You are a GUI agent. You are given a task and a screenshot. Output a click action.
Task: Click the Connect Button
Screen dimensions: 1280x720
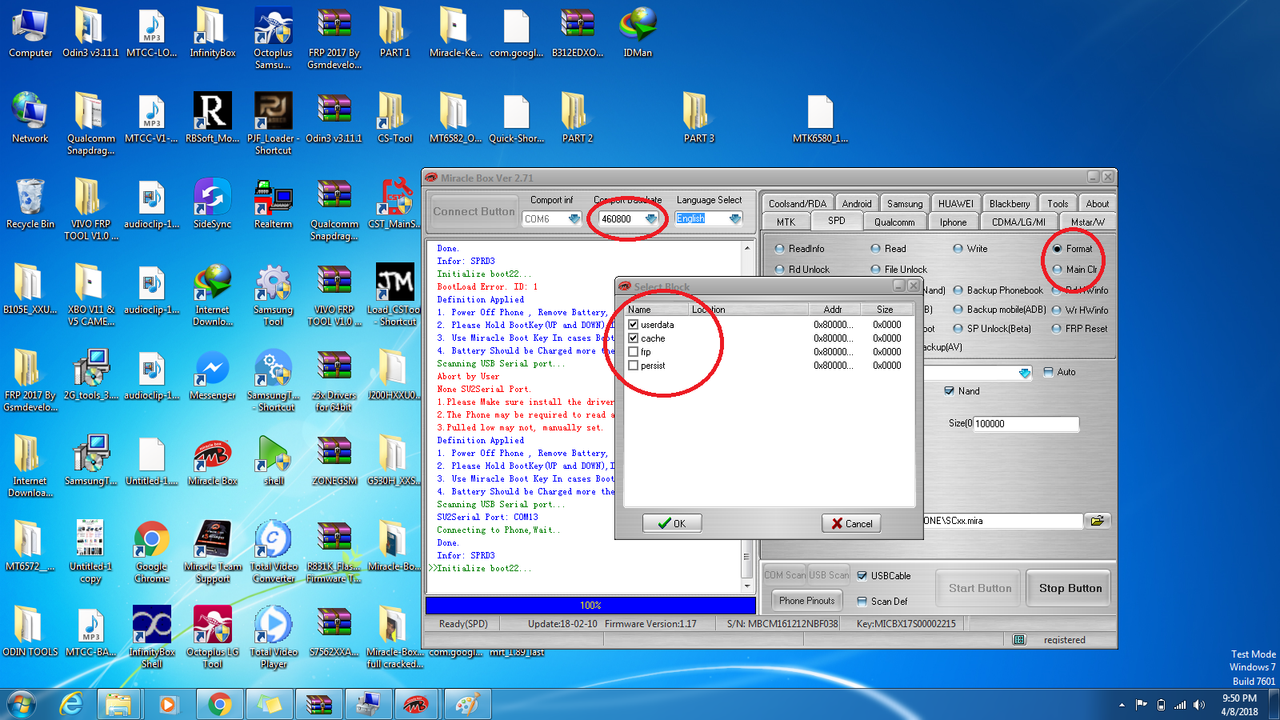click(474, 212)
